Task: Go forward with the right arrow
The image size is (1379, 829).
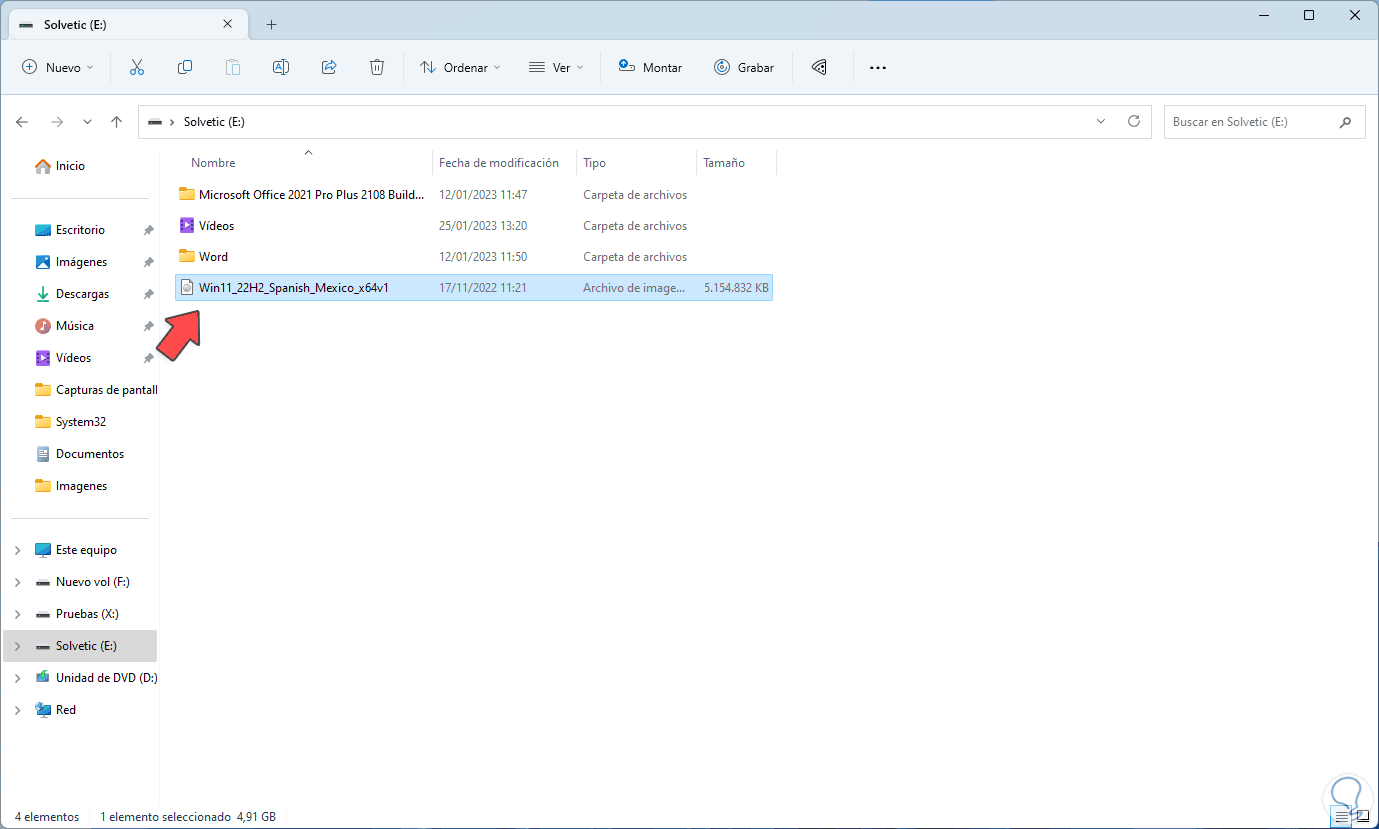Action: pyautogui.click(x=57, y=122)
